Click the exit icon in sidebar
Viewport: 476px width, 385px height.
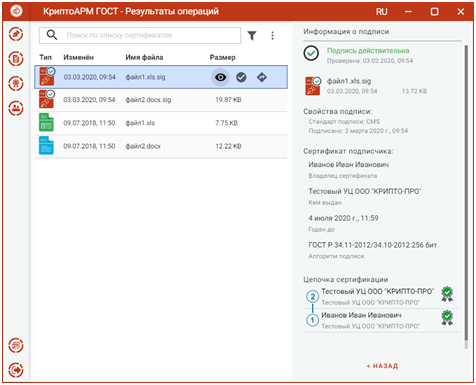click(16, 370)
